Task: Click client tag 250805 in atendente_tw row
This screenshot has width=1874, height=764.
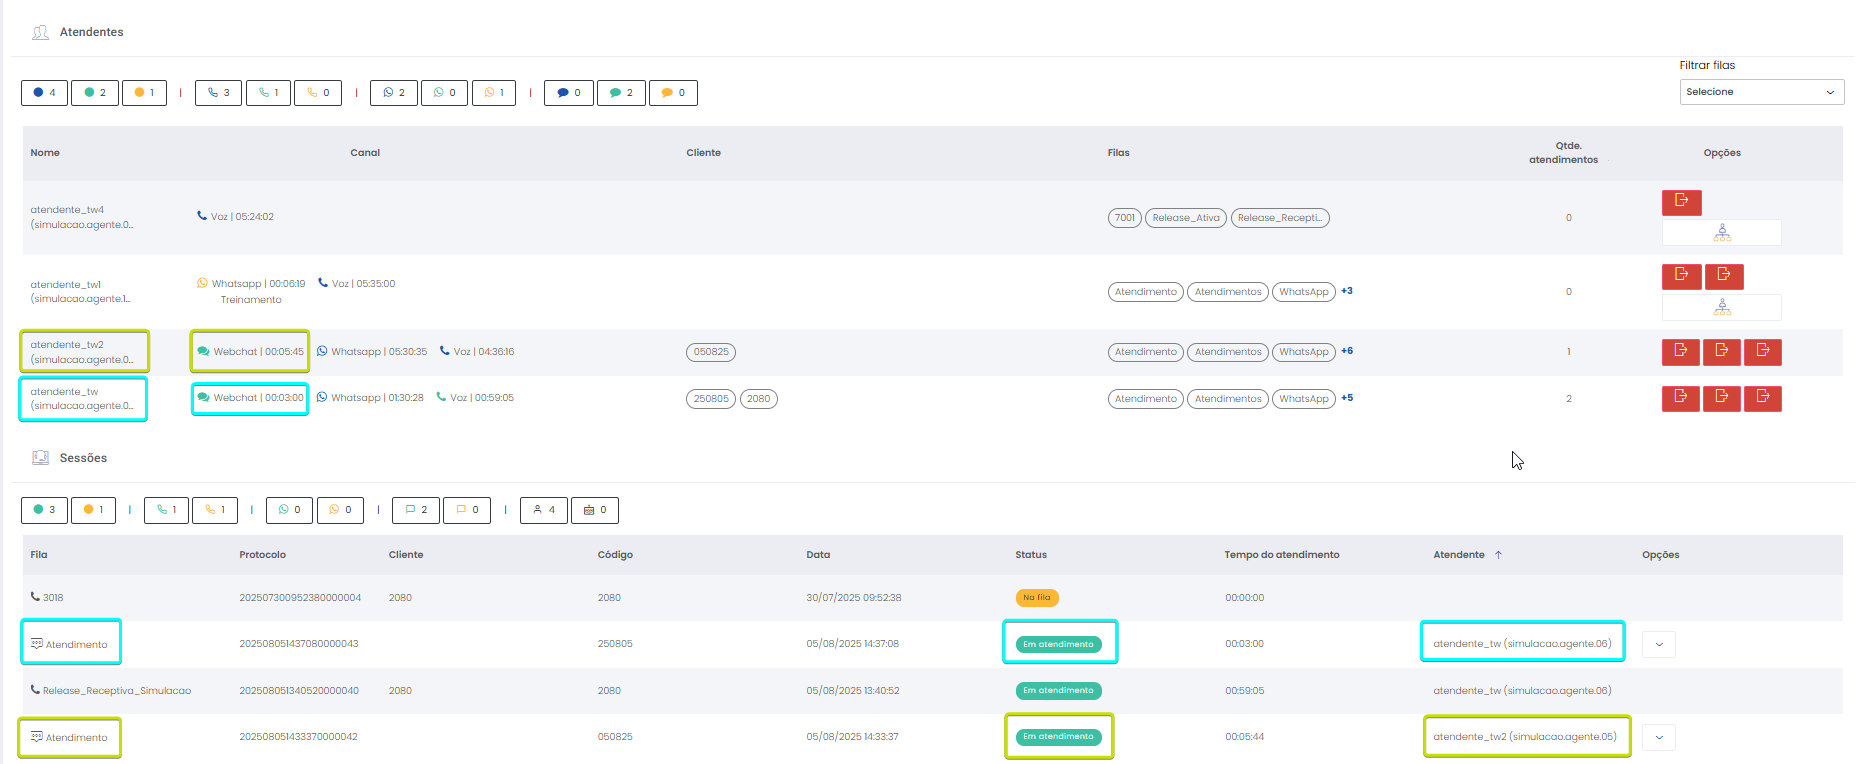Action: [711, 399]
